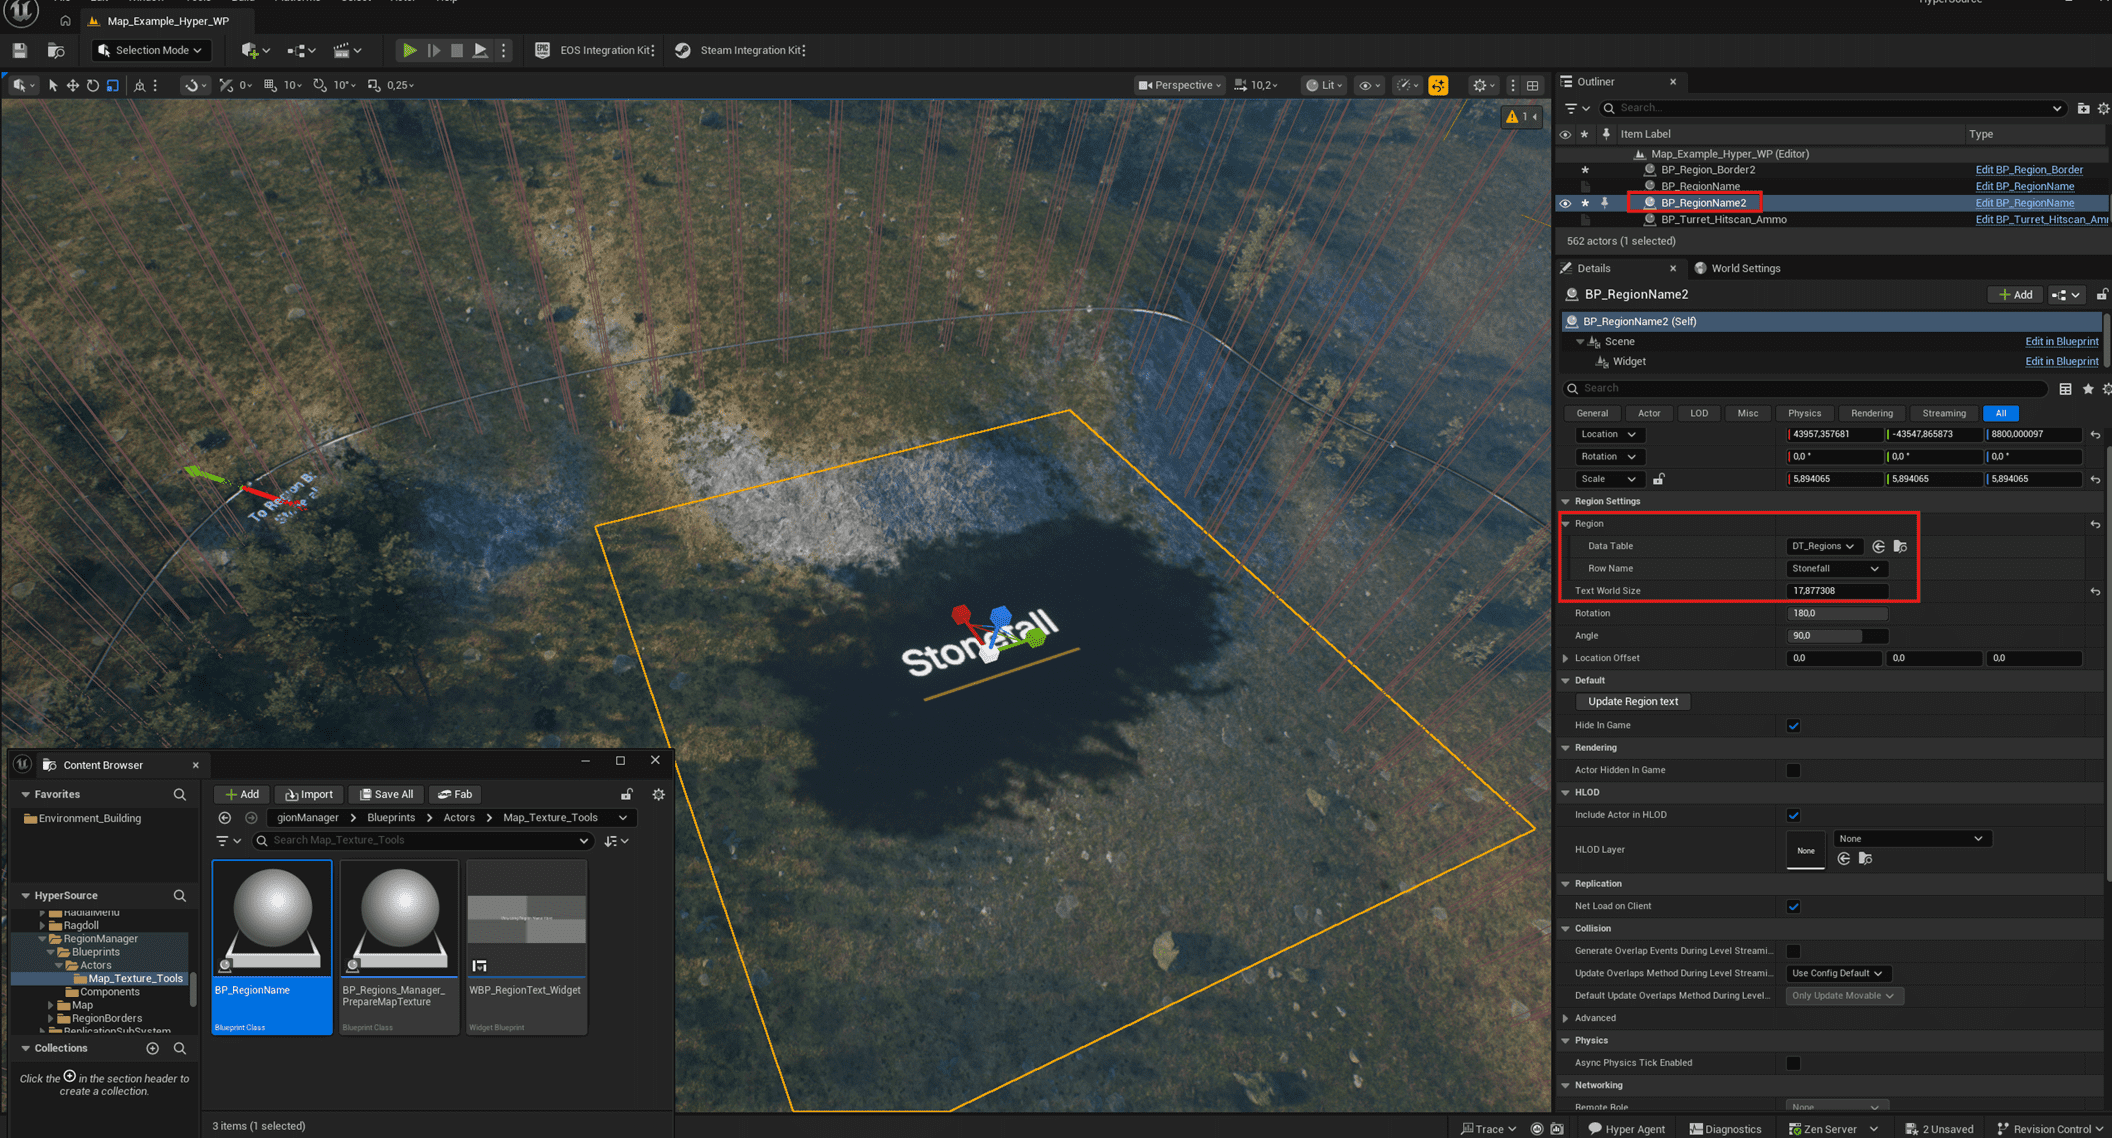Image resolution: width=2112 pixels, height=1138 pixels.
Task: Collapse the Region Settings section
Action: tap(1566, 501)
